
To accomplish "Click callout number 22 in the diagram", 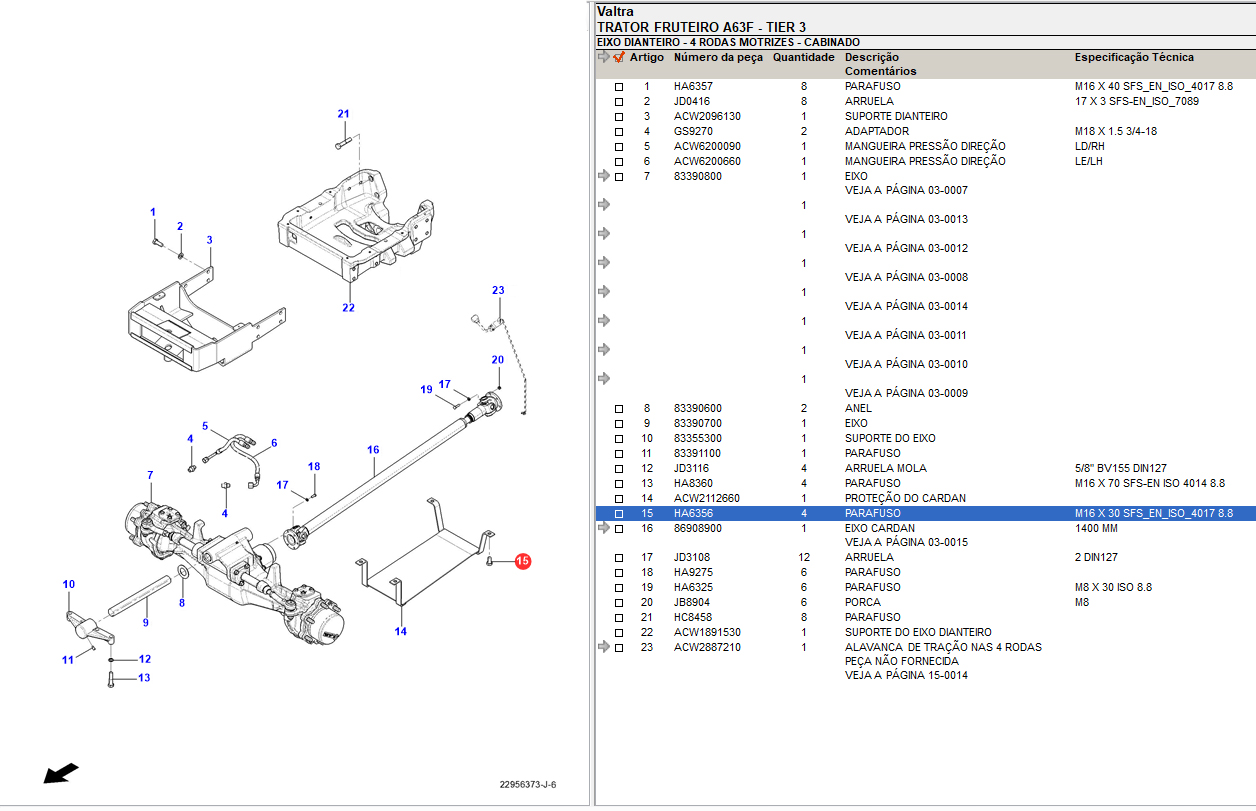I will pos(348,308).
